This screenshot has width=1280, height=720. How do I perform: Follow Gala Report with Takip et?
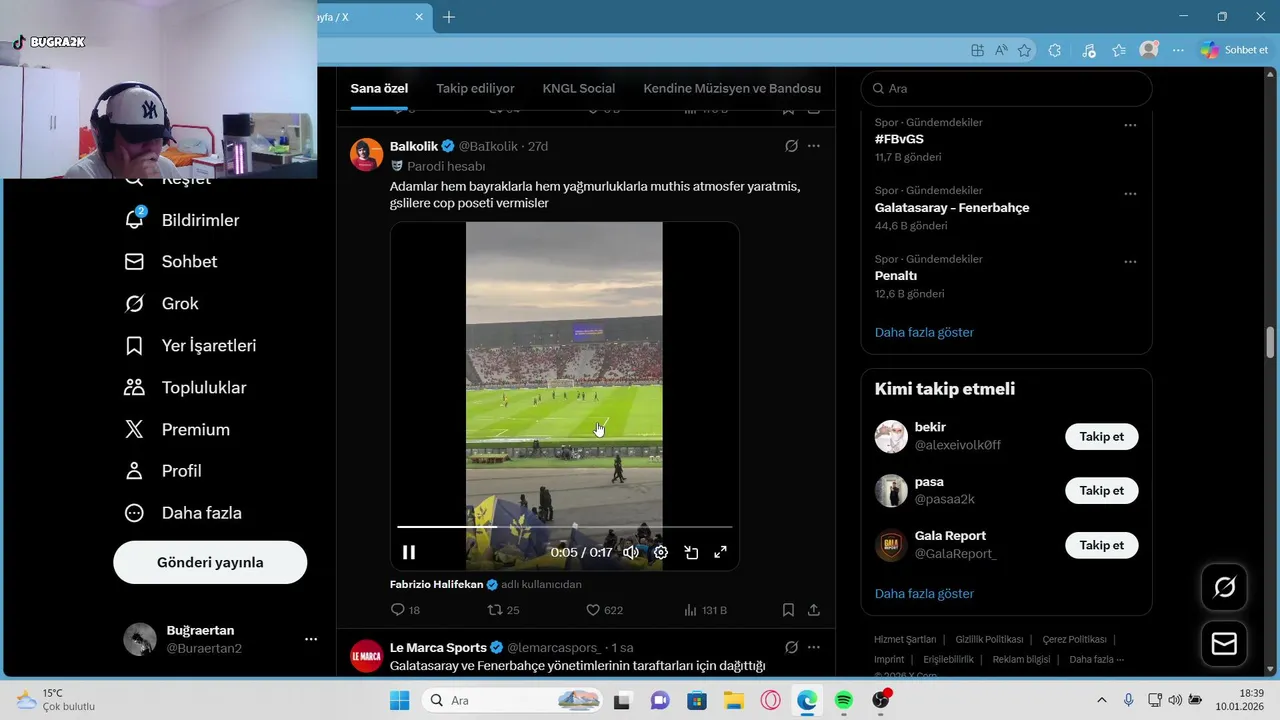(x=1102, y=545)
